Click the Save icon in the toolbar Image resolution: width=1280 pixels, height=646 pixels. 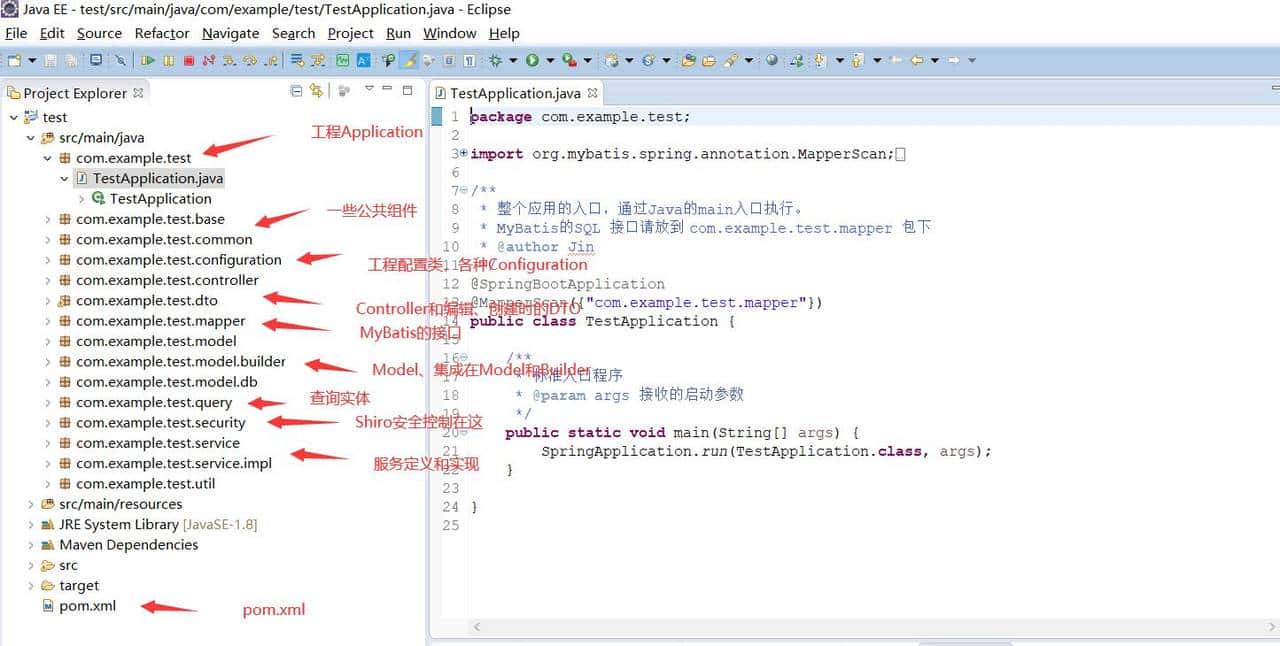click(50, 60)
